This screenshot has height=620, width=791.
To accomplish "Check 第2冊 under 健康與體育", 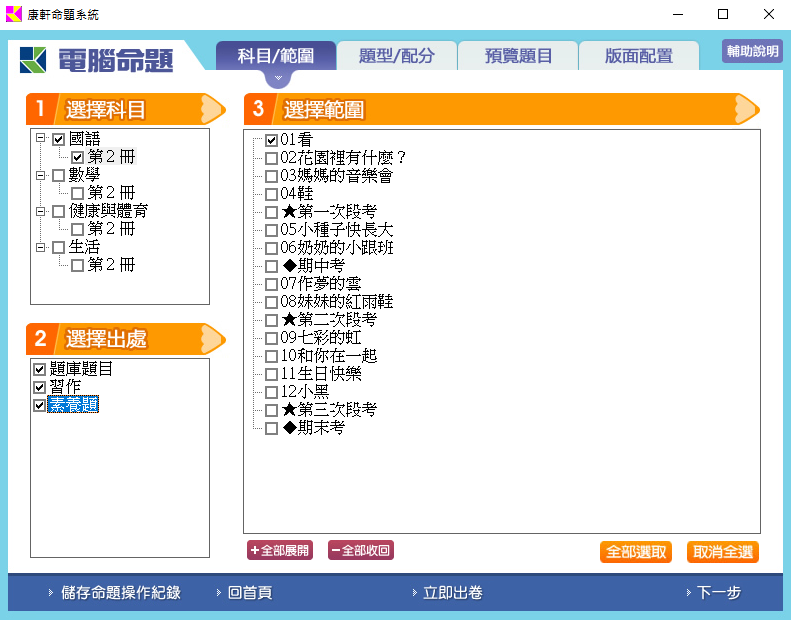I will [x=77, y=230].
